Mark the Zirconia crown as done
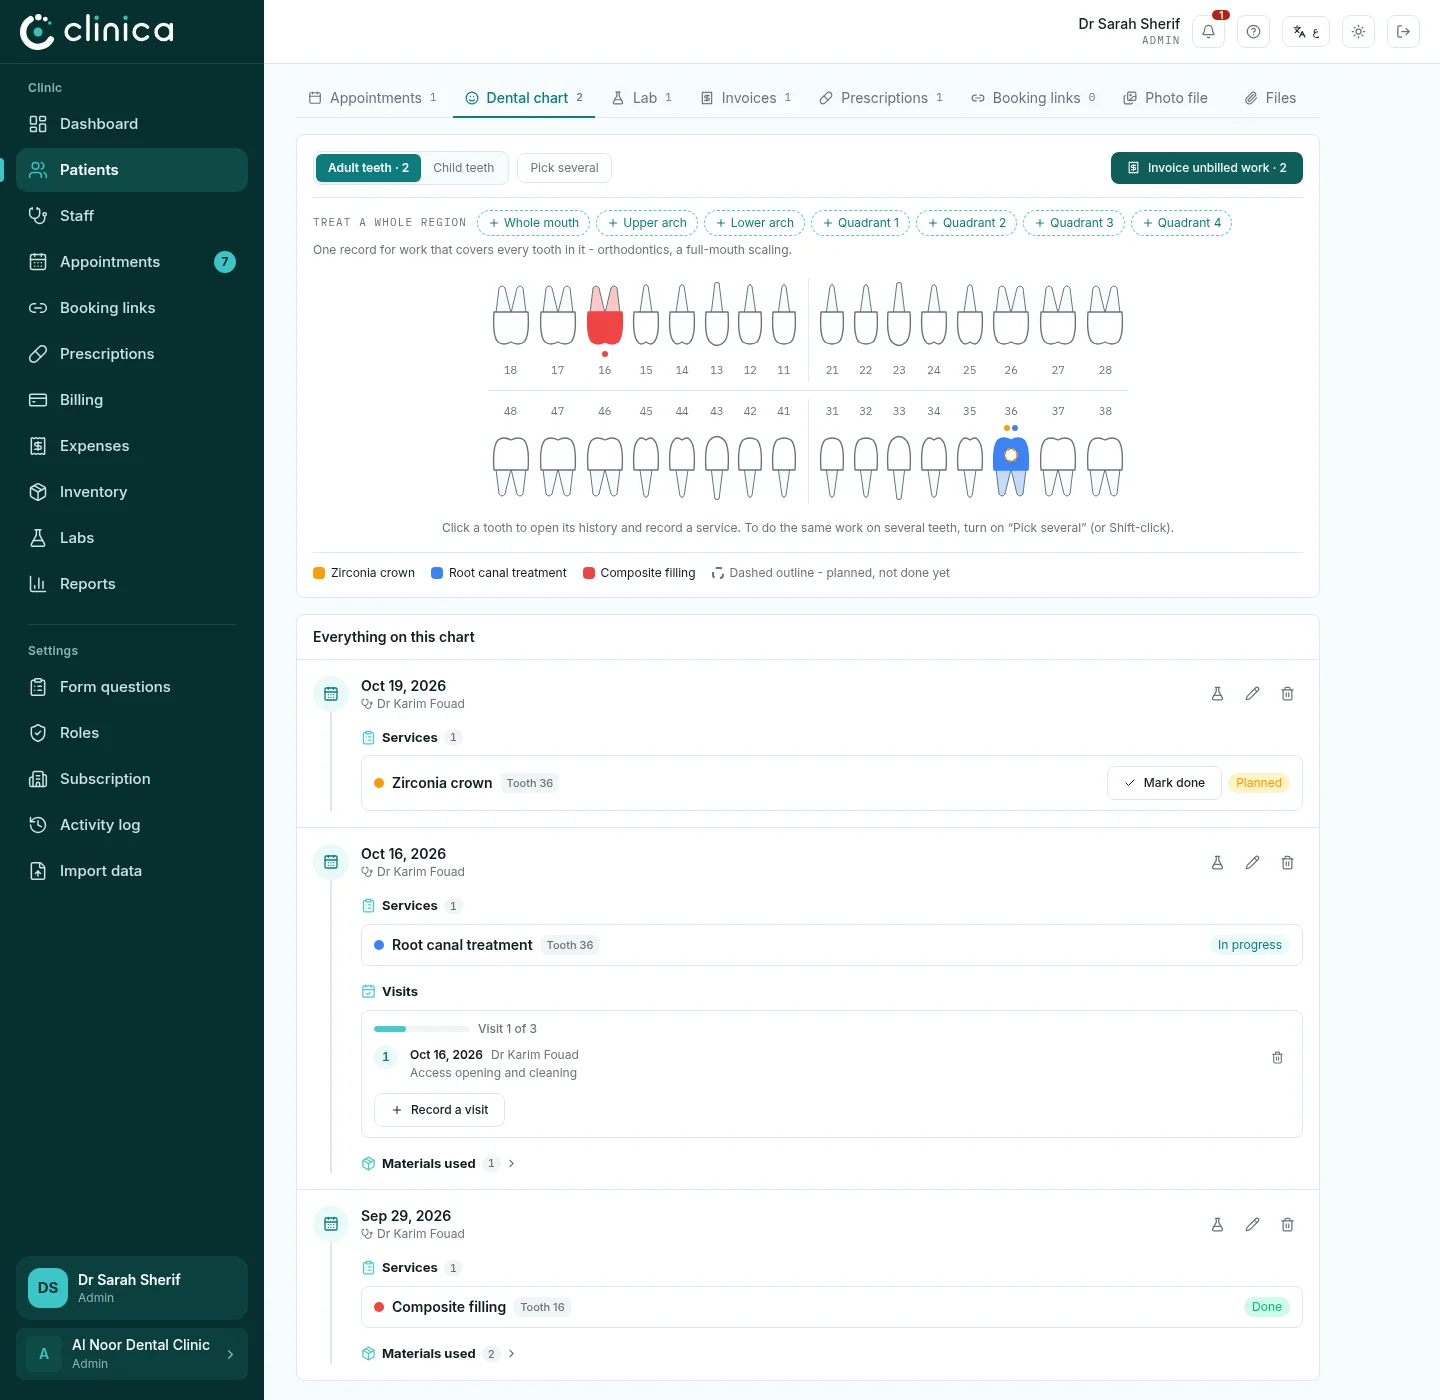Viewport: 1440px width, 1400px height. [1164, 783]
